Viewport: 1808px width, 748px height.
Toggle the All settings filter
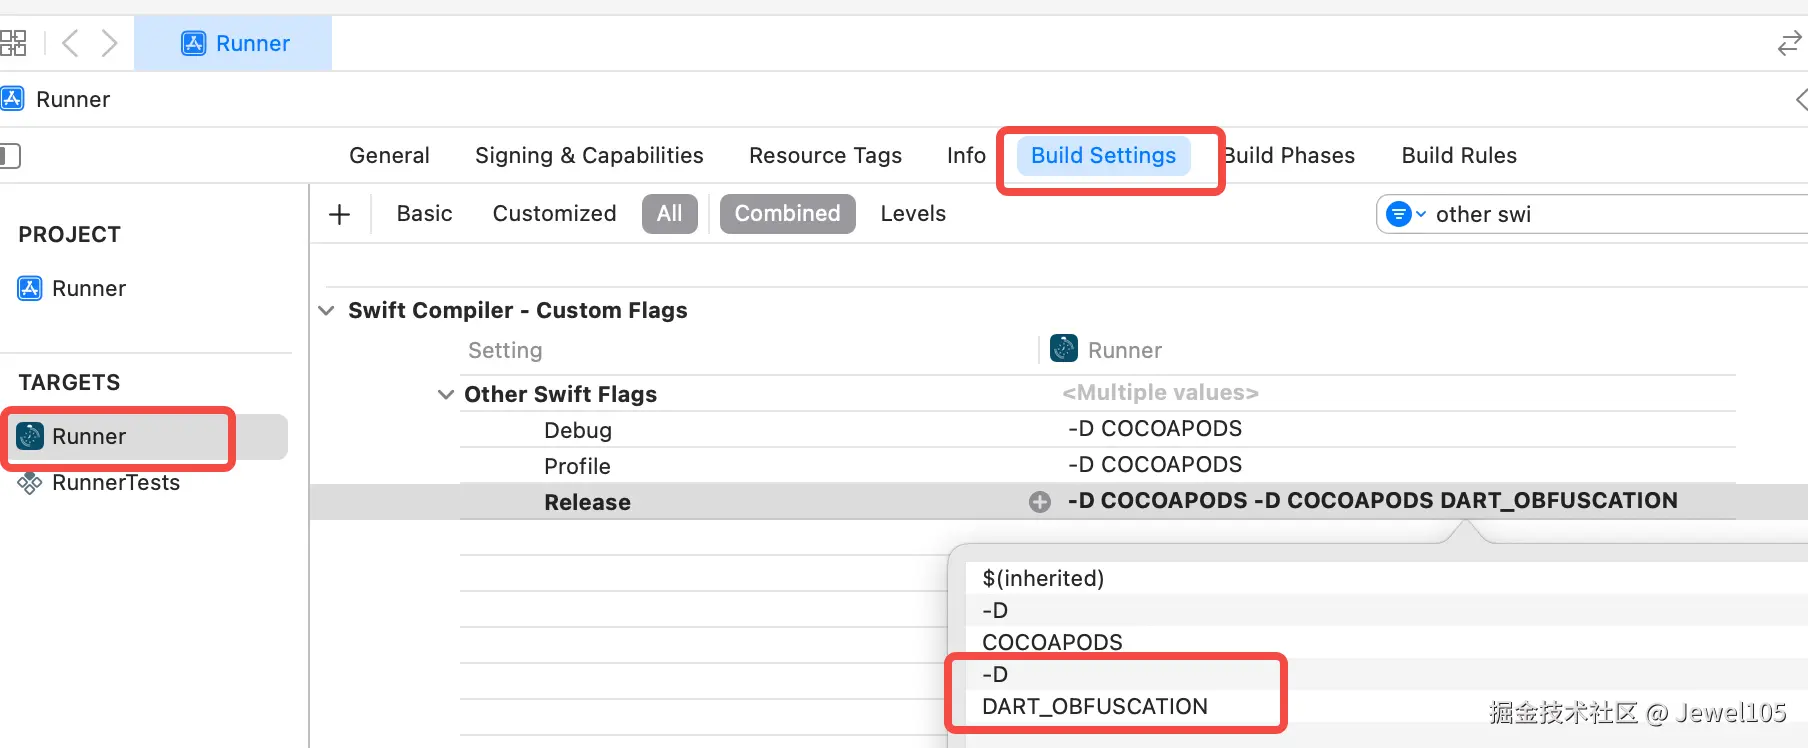[669, 214]
